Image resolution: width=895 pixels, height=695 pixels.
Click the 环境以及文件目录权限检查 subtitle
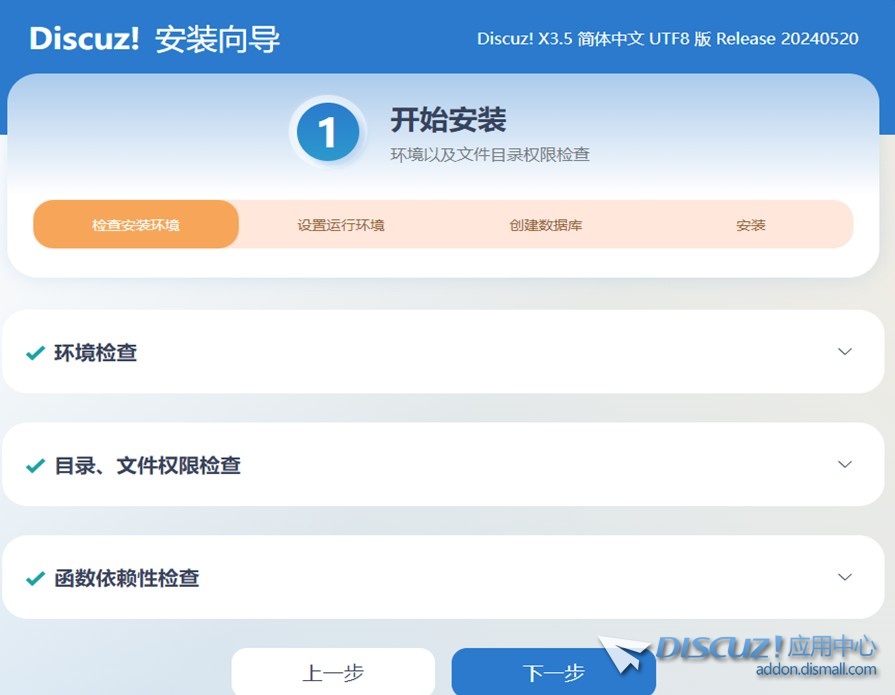(490, 155)
